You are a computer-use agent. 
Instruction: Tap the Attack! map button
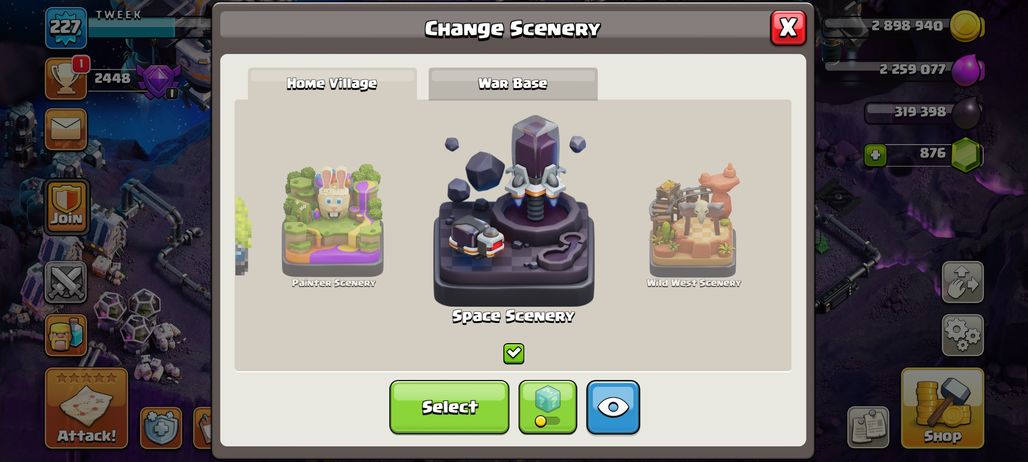coord(86,408)
